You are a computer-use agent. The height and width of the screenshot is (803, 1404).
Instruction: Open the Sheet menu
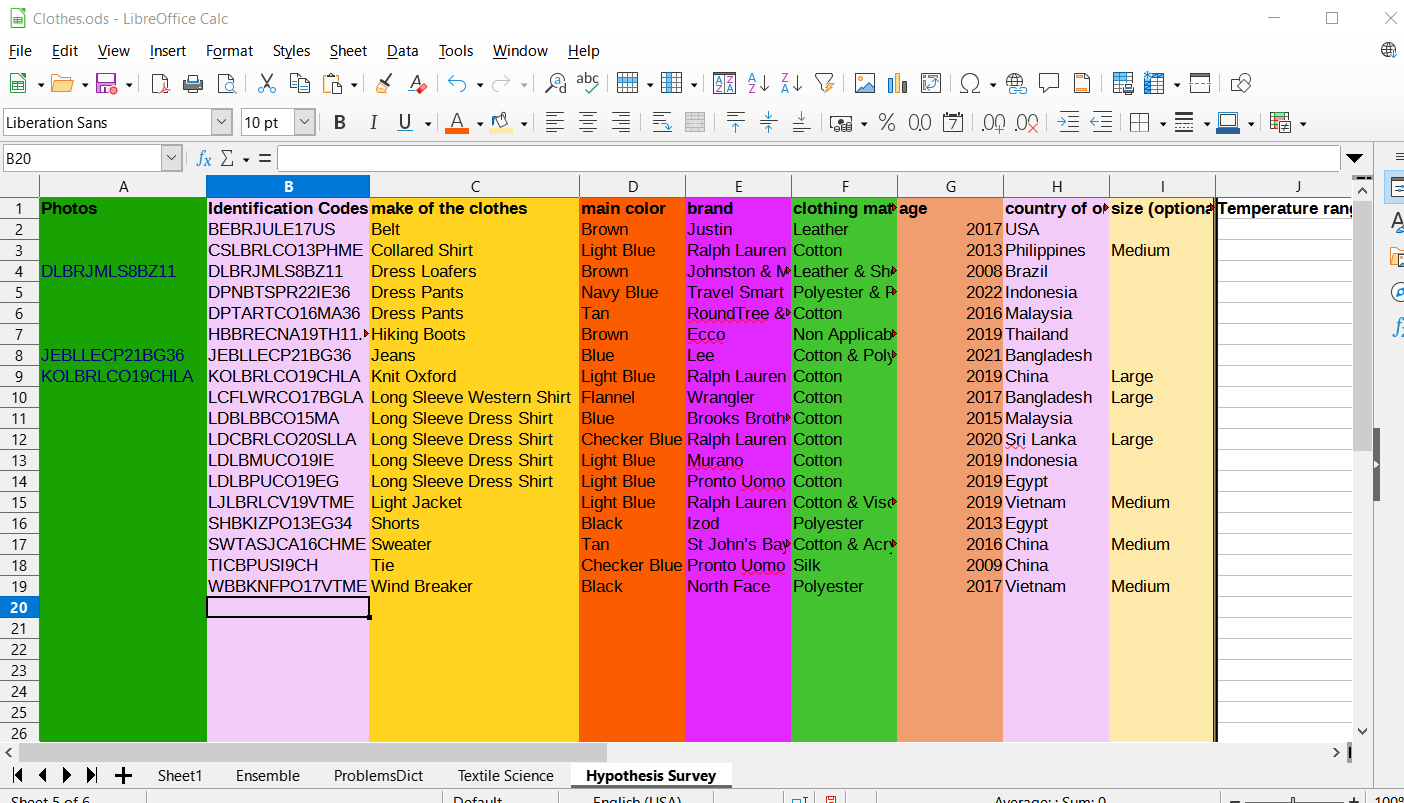tap(348, 51)
